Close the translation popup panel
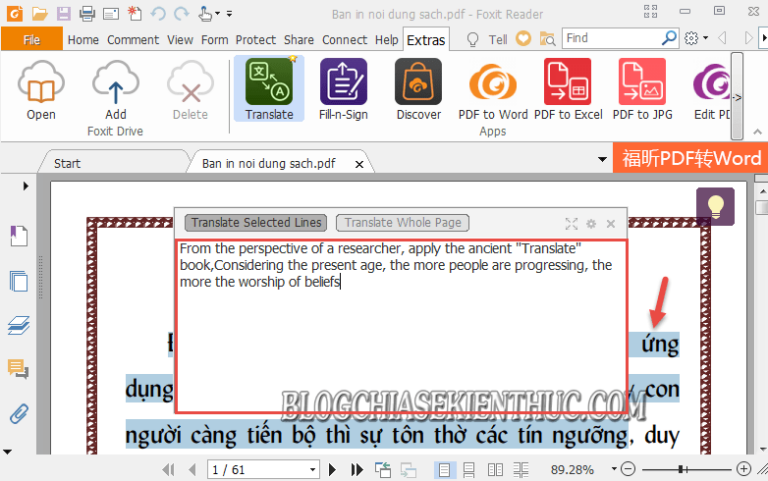Image resolution: width=768 pixels, height=481 pixels. (610, 224)
